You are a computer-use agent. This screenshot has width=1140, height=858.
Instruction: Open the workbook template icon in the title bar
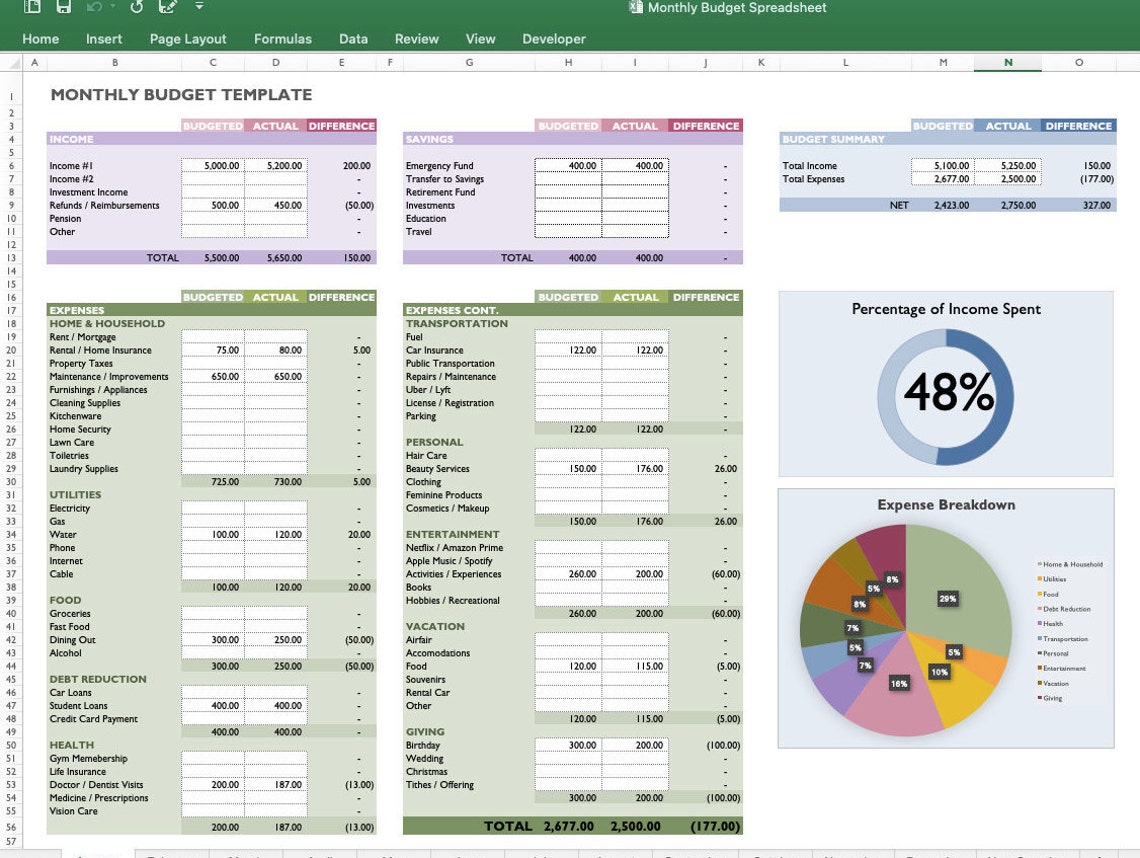pyautogui.click(x=32, y=7)
